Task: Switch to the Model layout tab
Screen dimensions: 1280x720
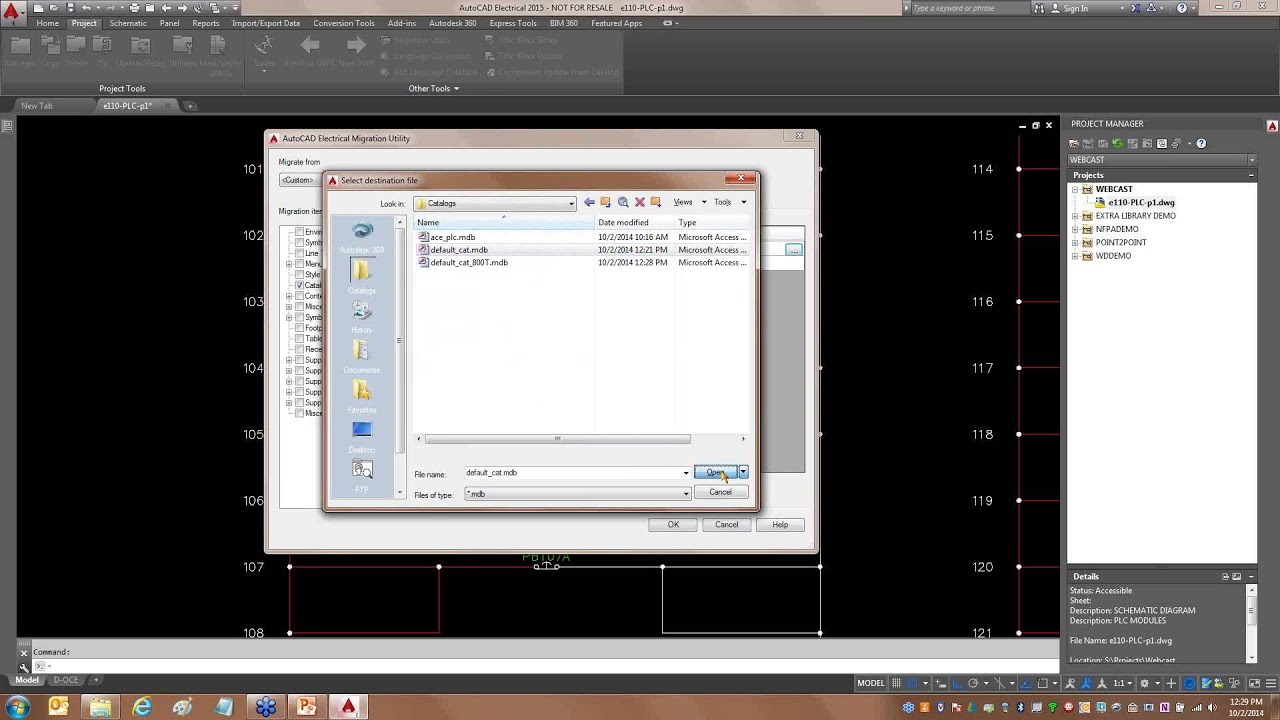Action: coord(27,680)
